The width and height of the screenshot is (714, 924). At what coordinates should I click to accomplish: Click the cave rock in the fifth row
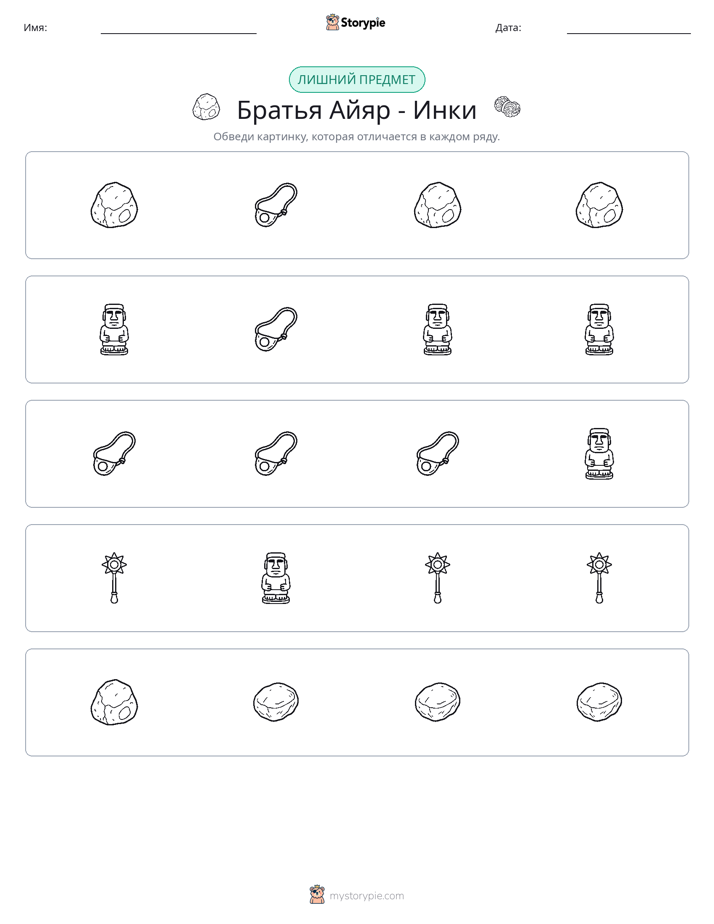pyautogui.click(x=114, y=702)
